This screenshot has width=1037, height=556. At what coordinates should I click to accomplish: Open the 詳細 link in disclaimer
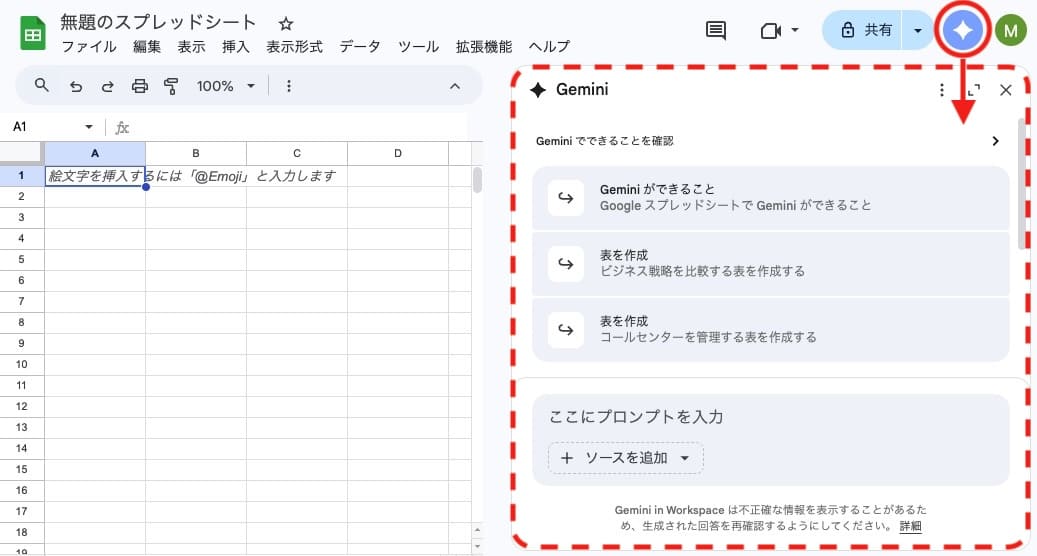(x=910, y=526)
